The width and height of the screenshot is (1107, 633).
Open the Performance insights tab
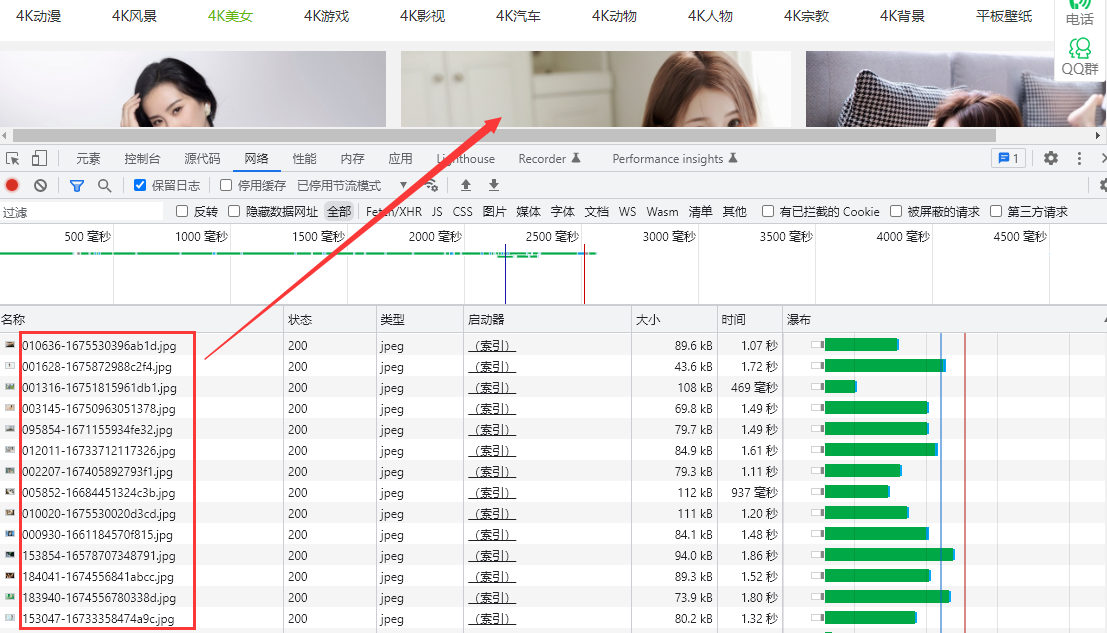[674, 159]
